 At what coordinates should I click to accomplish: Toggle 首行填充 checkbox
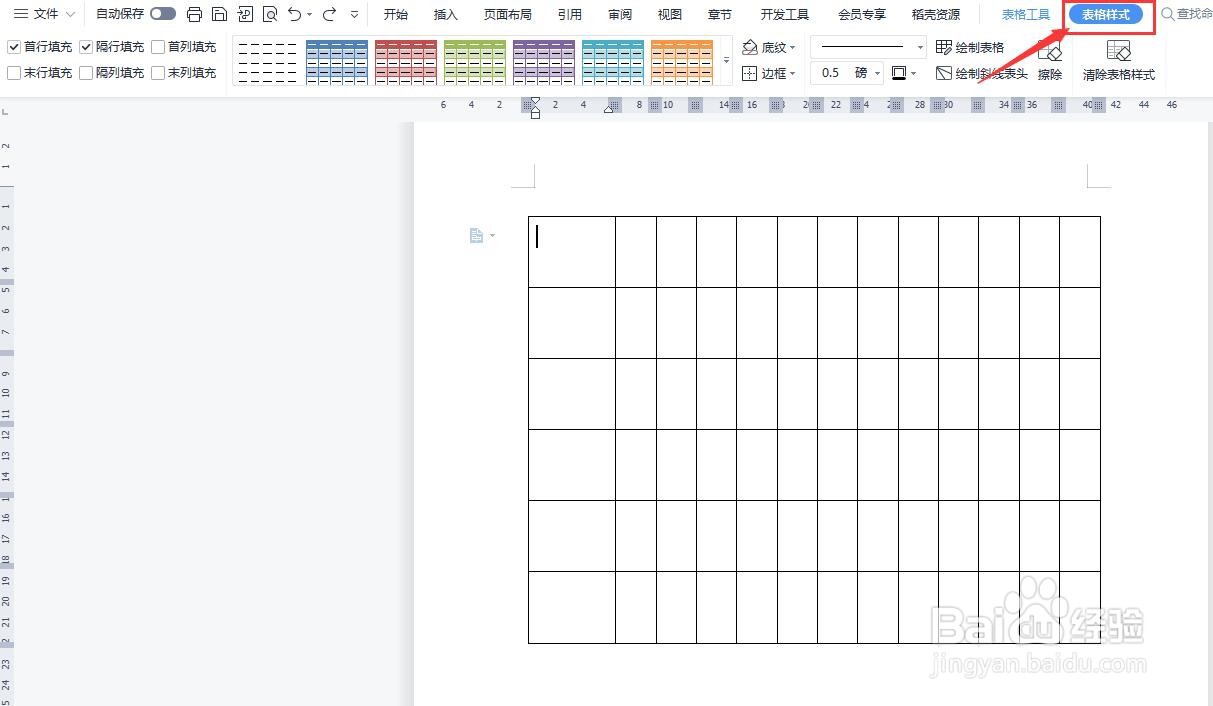pos(14,47)
